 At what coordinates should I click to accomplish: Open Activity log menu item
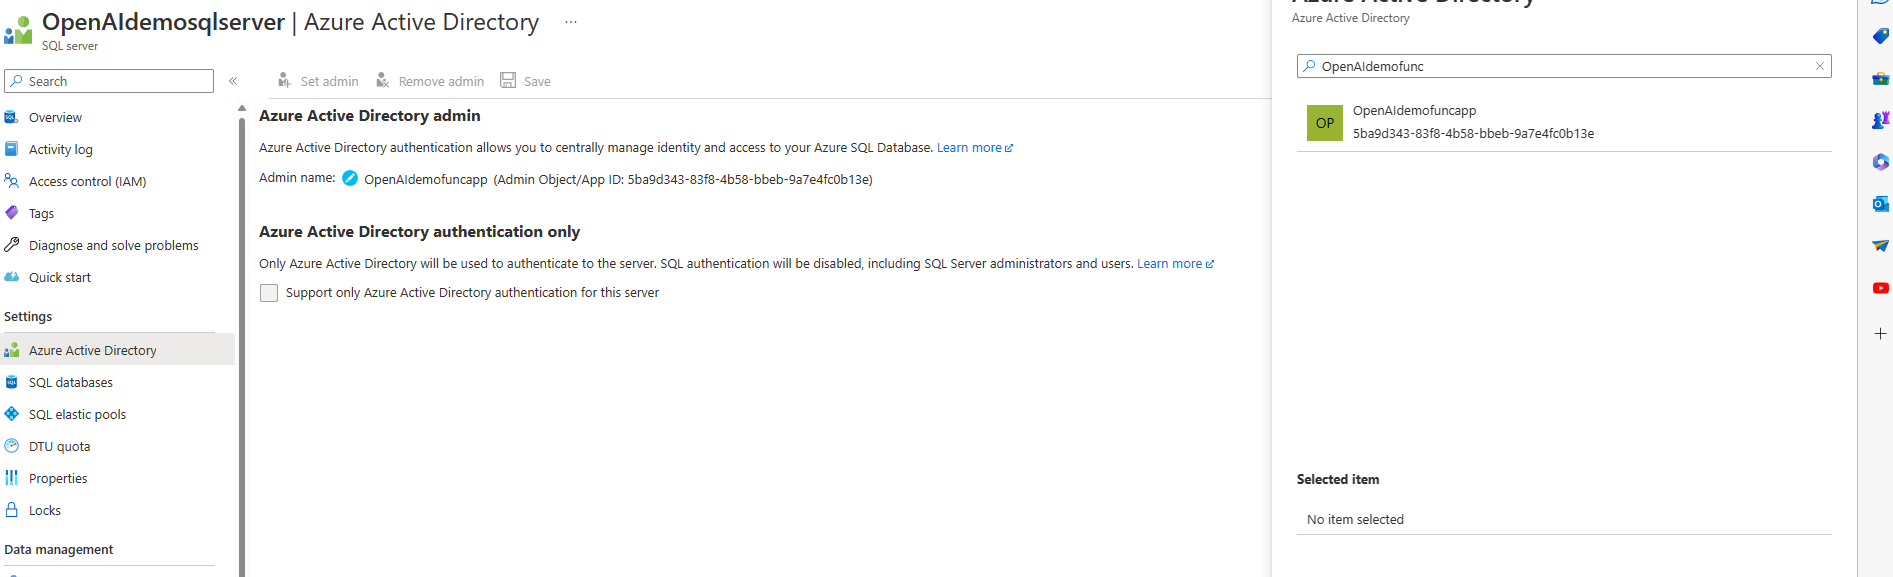61,149
